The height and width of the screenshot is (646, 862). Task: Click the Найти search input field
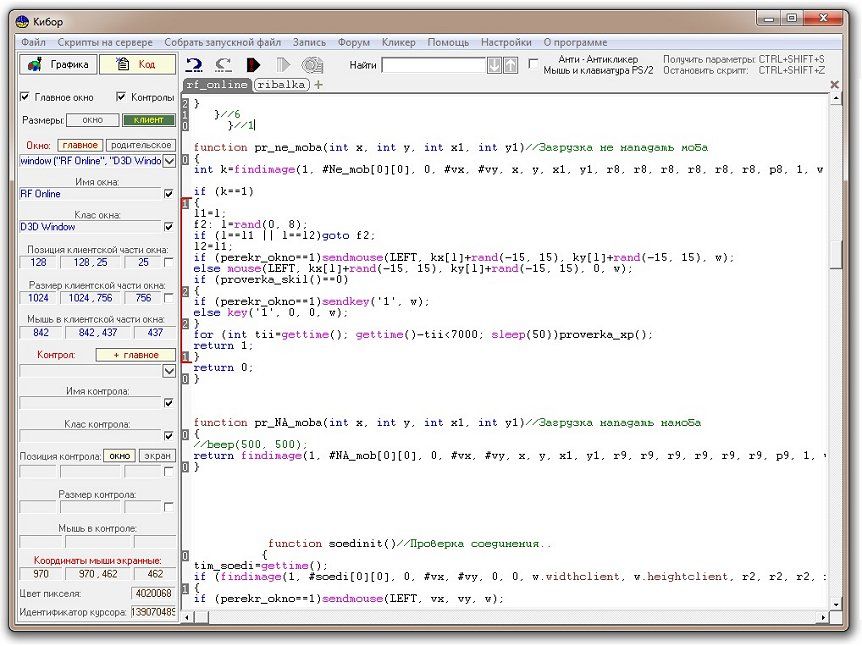pos(433,65)
